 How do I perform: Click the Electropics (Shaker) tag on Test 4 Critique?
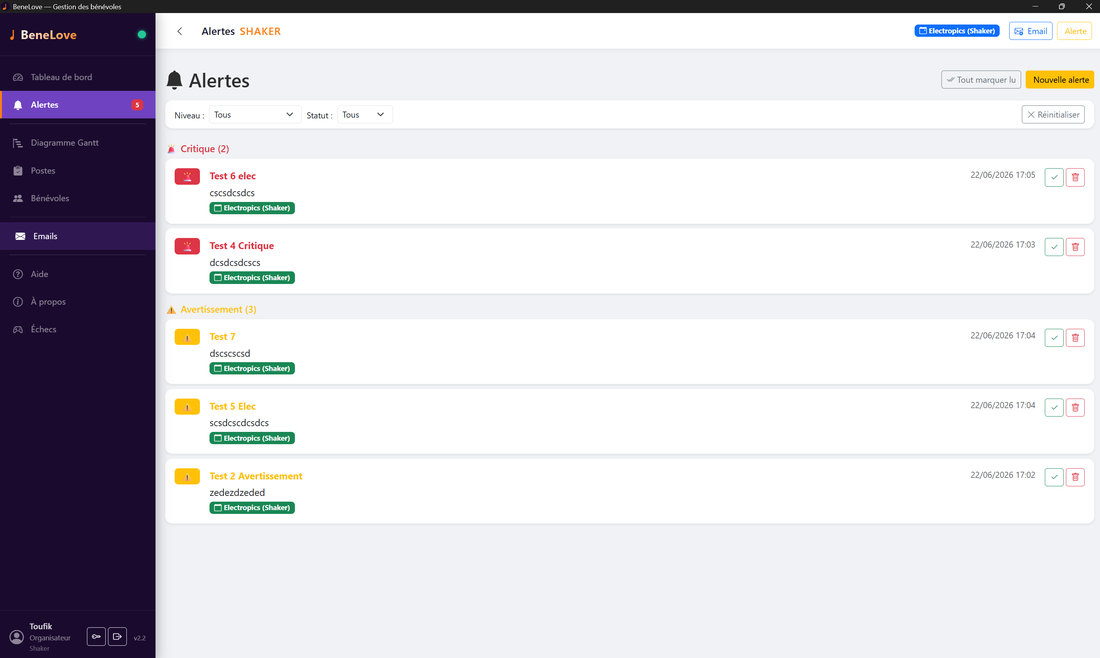(x=252, y=278)
